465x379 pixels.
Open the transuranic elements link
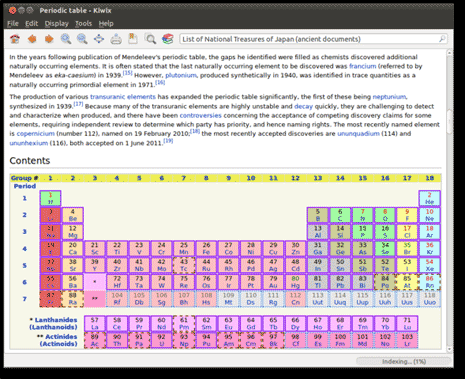(x=123, y=97)
